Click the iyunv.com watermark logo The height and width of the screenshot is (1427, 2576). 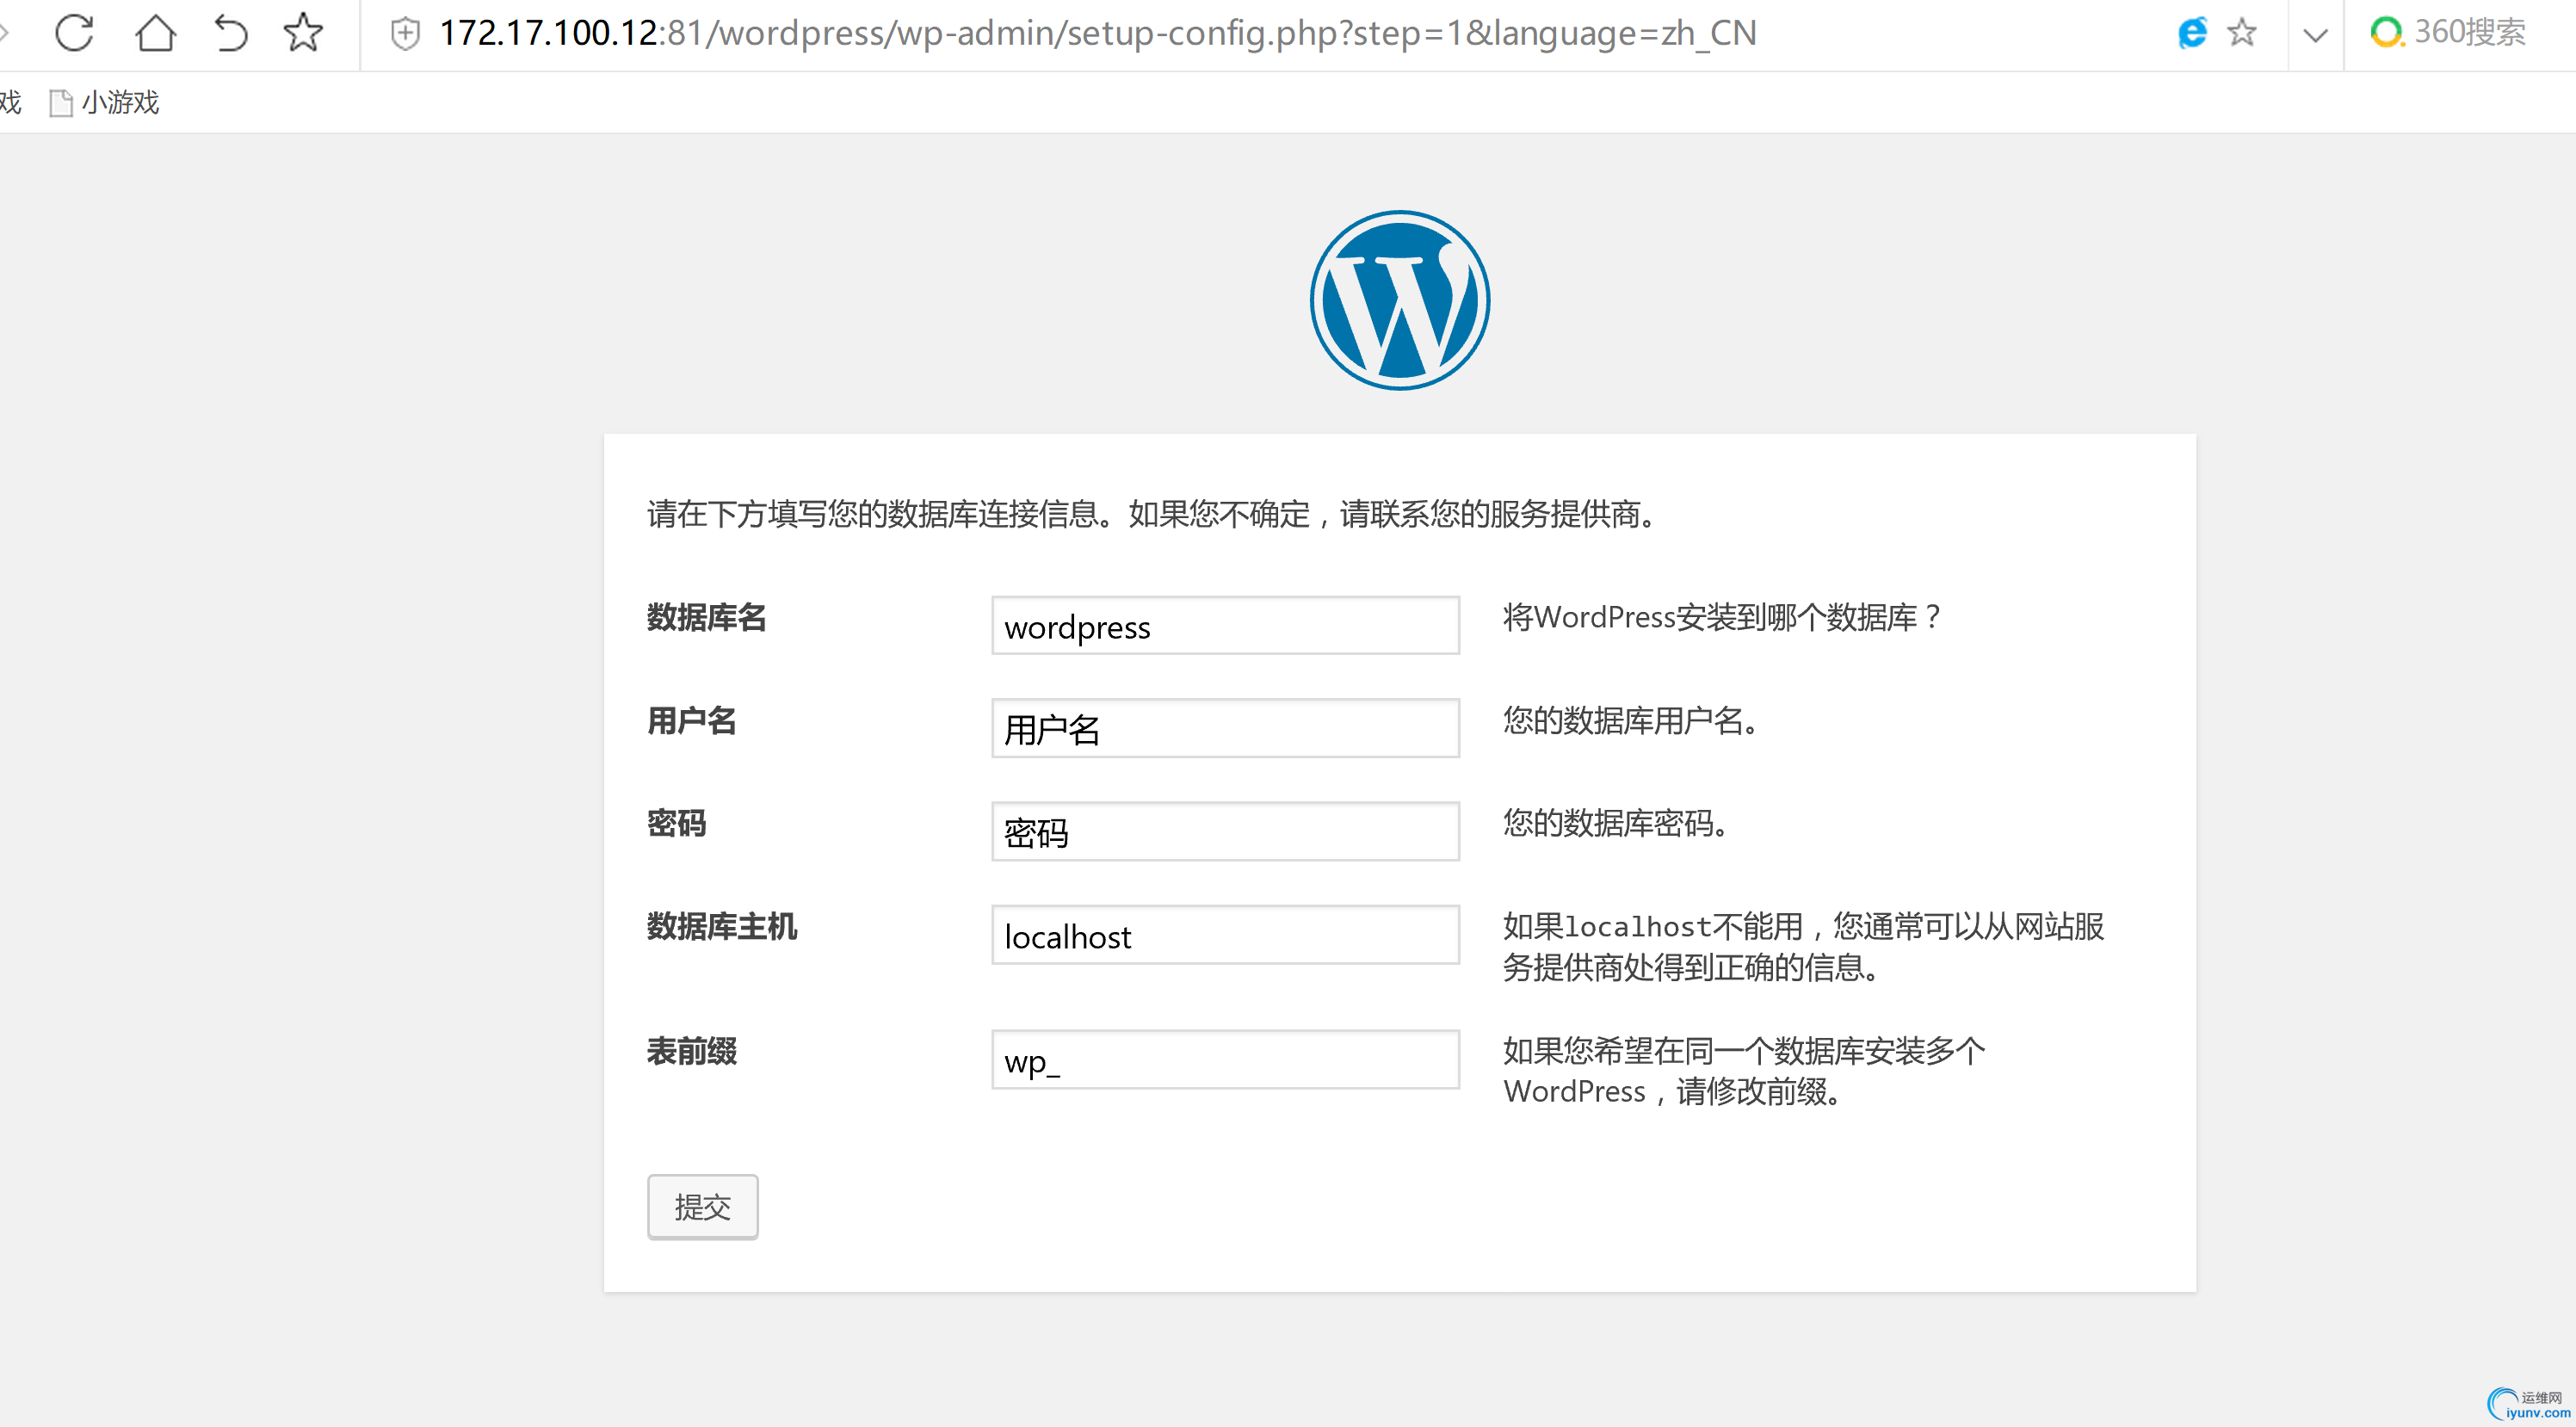pos(2527,1405)
